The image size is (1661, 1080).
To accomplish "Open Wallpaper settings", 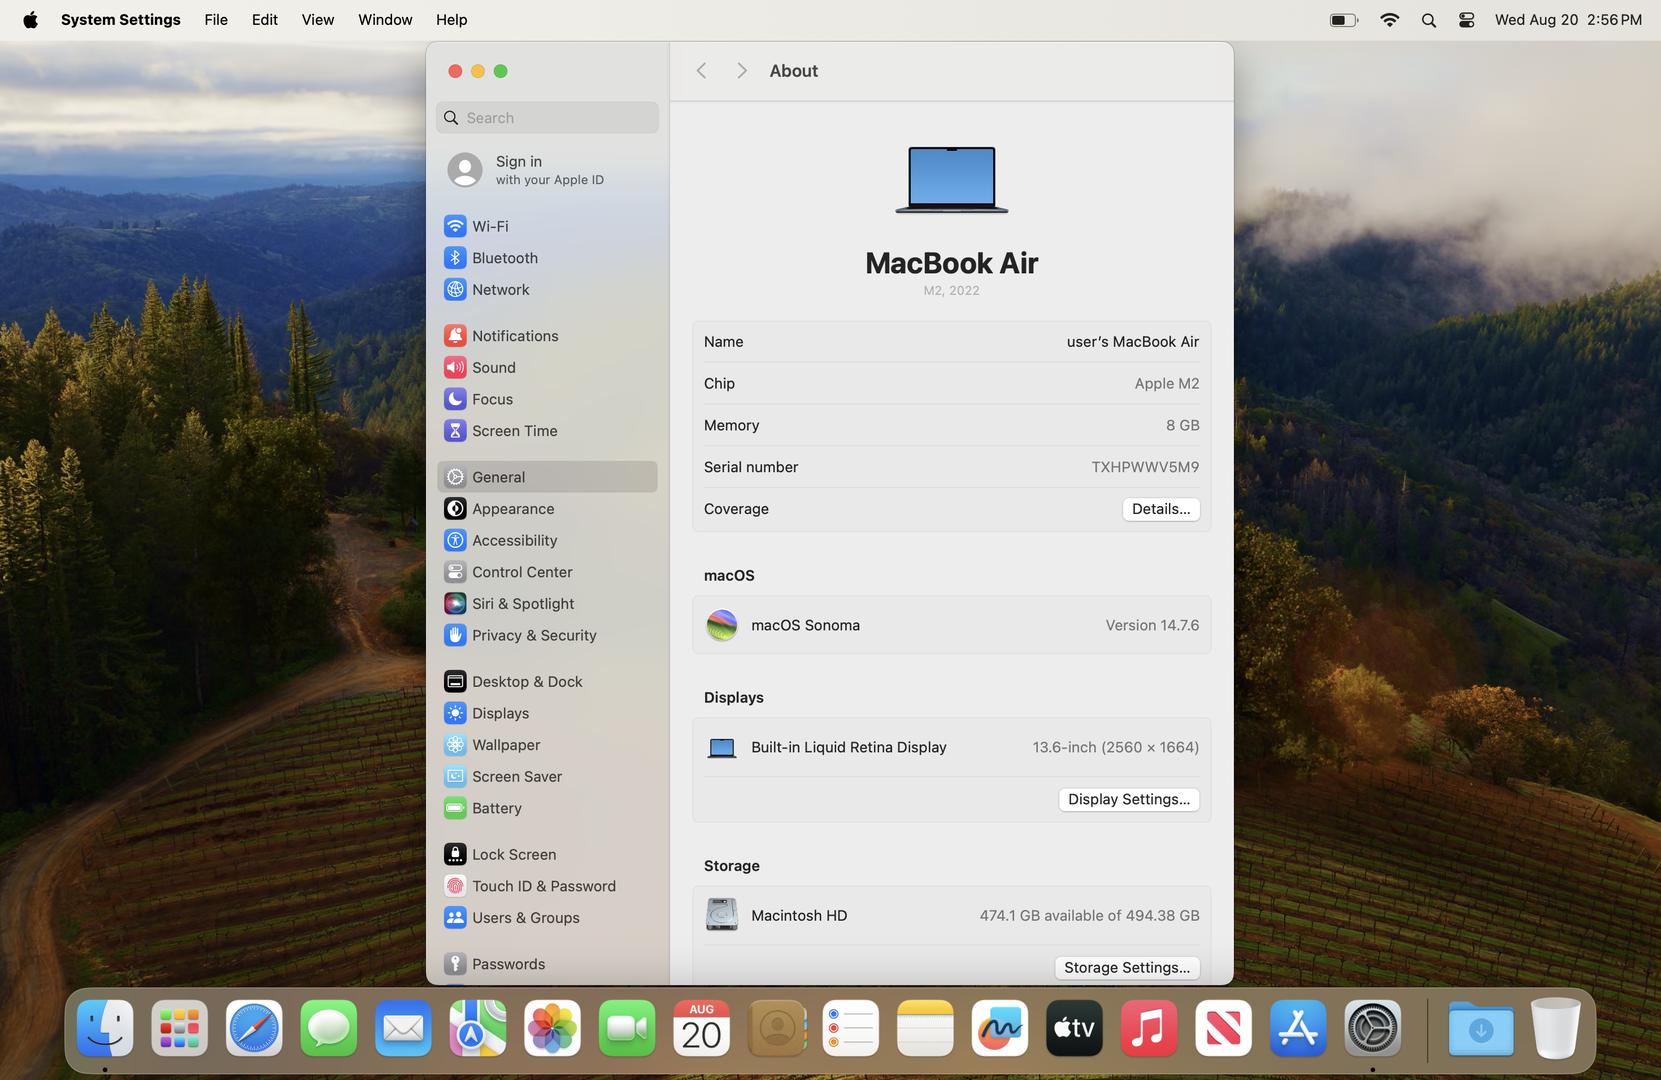I will (x=546, y=745).
